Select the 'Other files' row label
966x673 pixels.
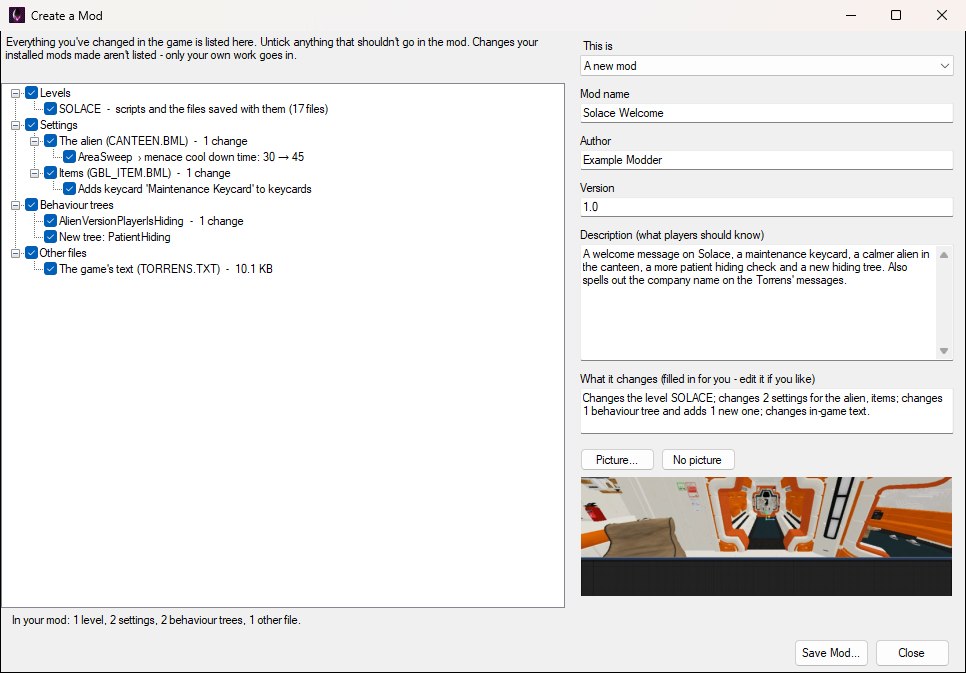[63, 253]
